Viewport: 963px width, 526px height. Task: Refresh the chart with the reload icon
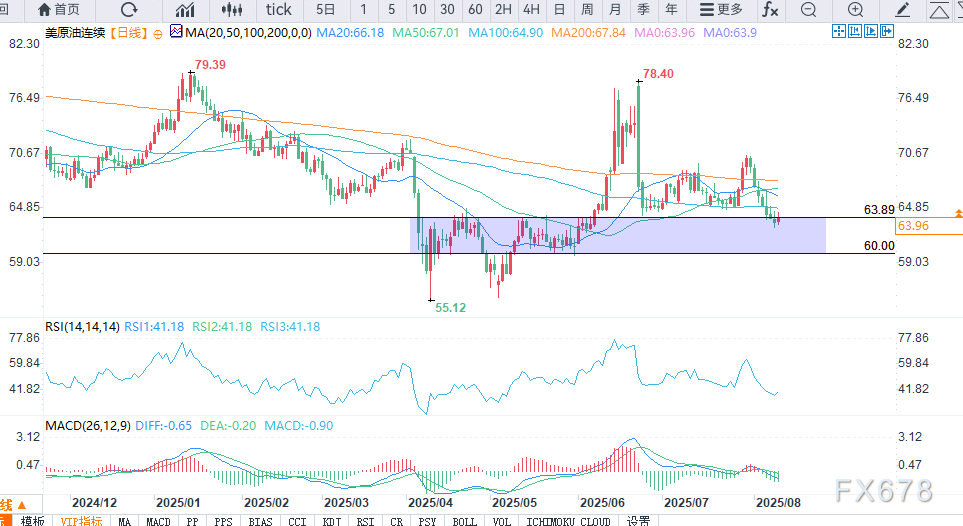[128, 10]
